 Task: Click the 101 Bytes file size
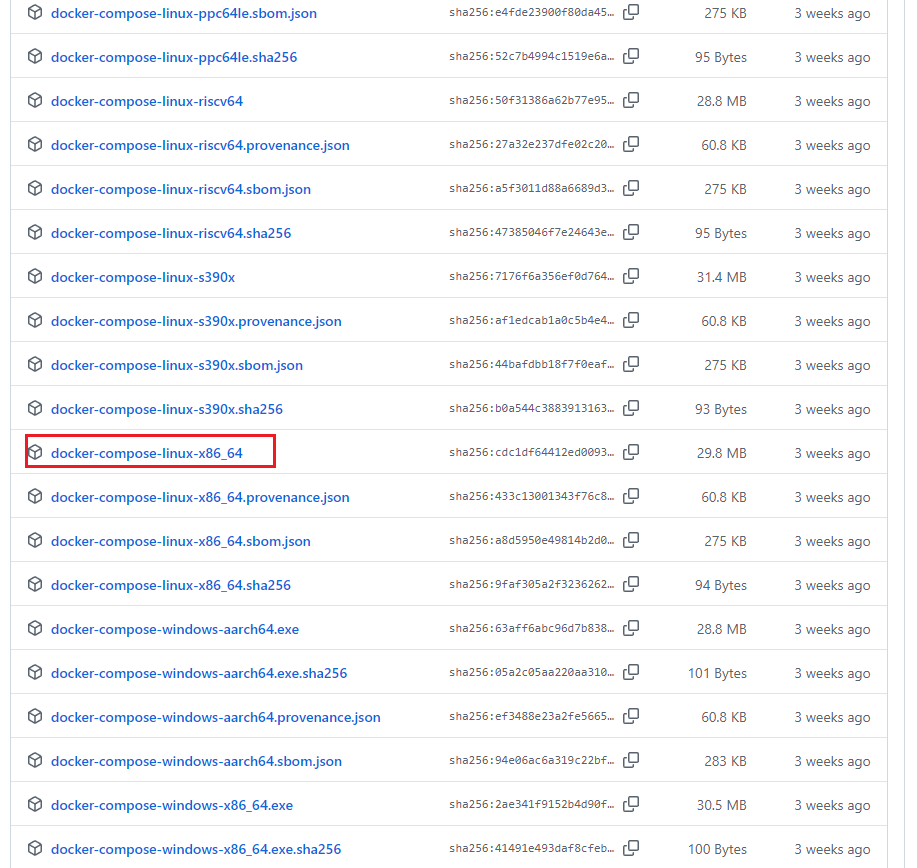click(x=718, y=673)
